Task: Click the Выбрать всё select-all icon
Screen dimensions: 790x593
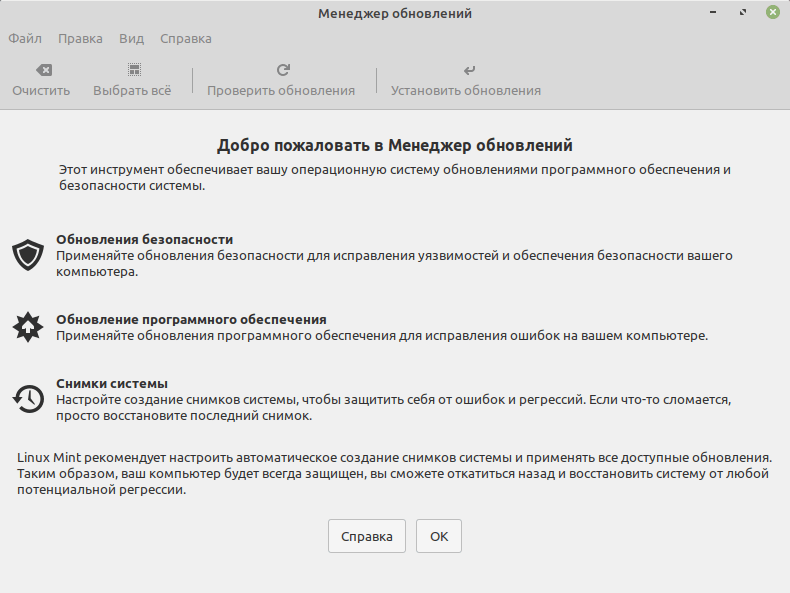Action: pos(134,70)
